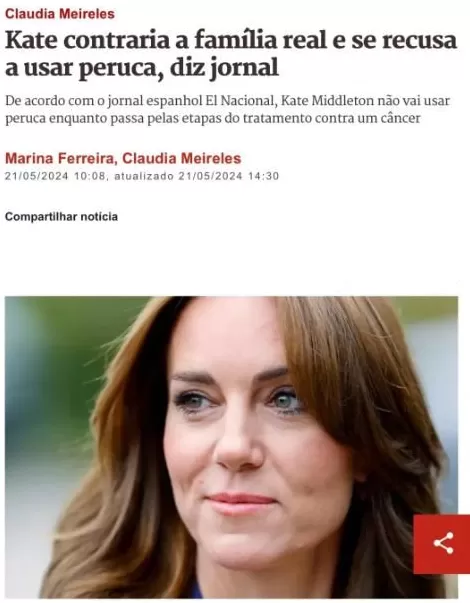Click the Compartilhar notícia label

61,217
